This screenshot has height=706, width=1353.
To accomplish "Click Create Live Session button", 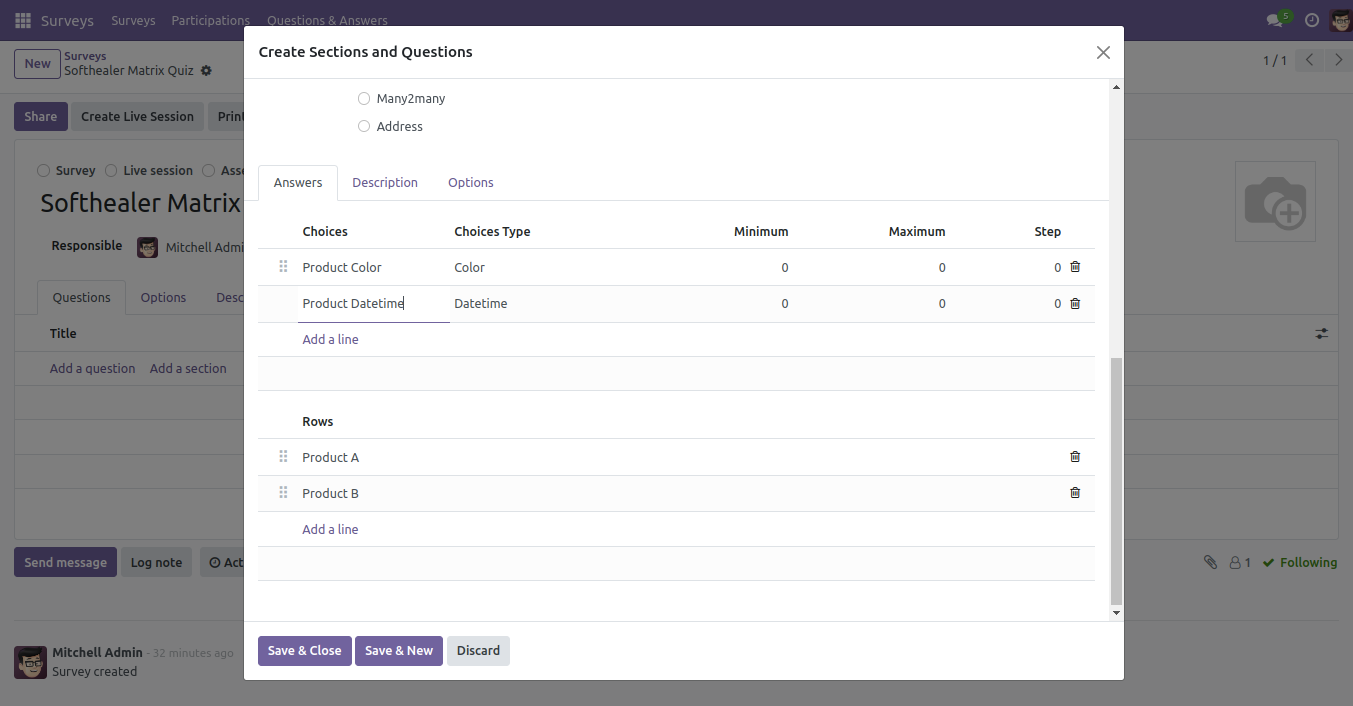I will click(137, 117).
